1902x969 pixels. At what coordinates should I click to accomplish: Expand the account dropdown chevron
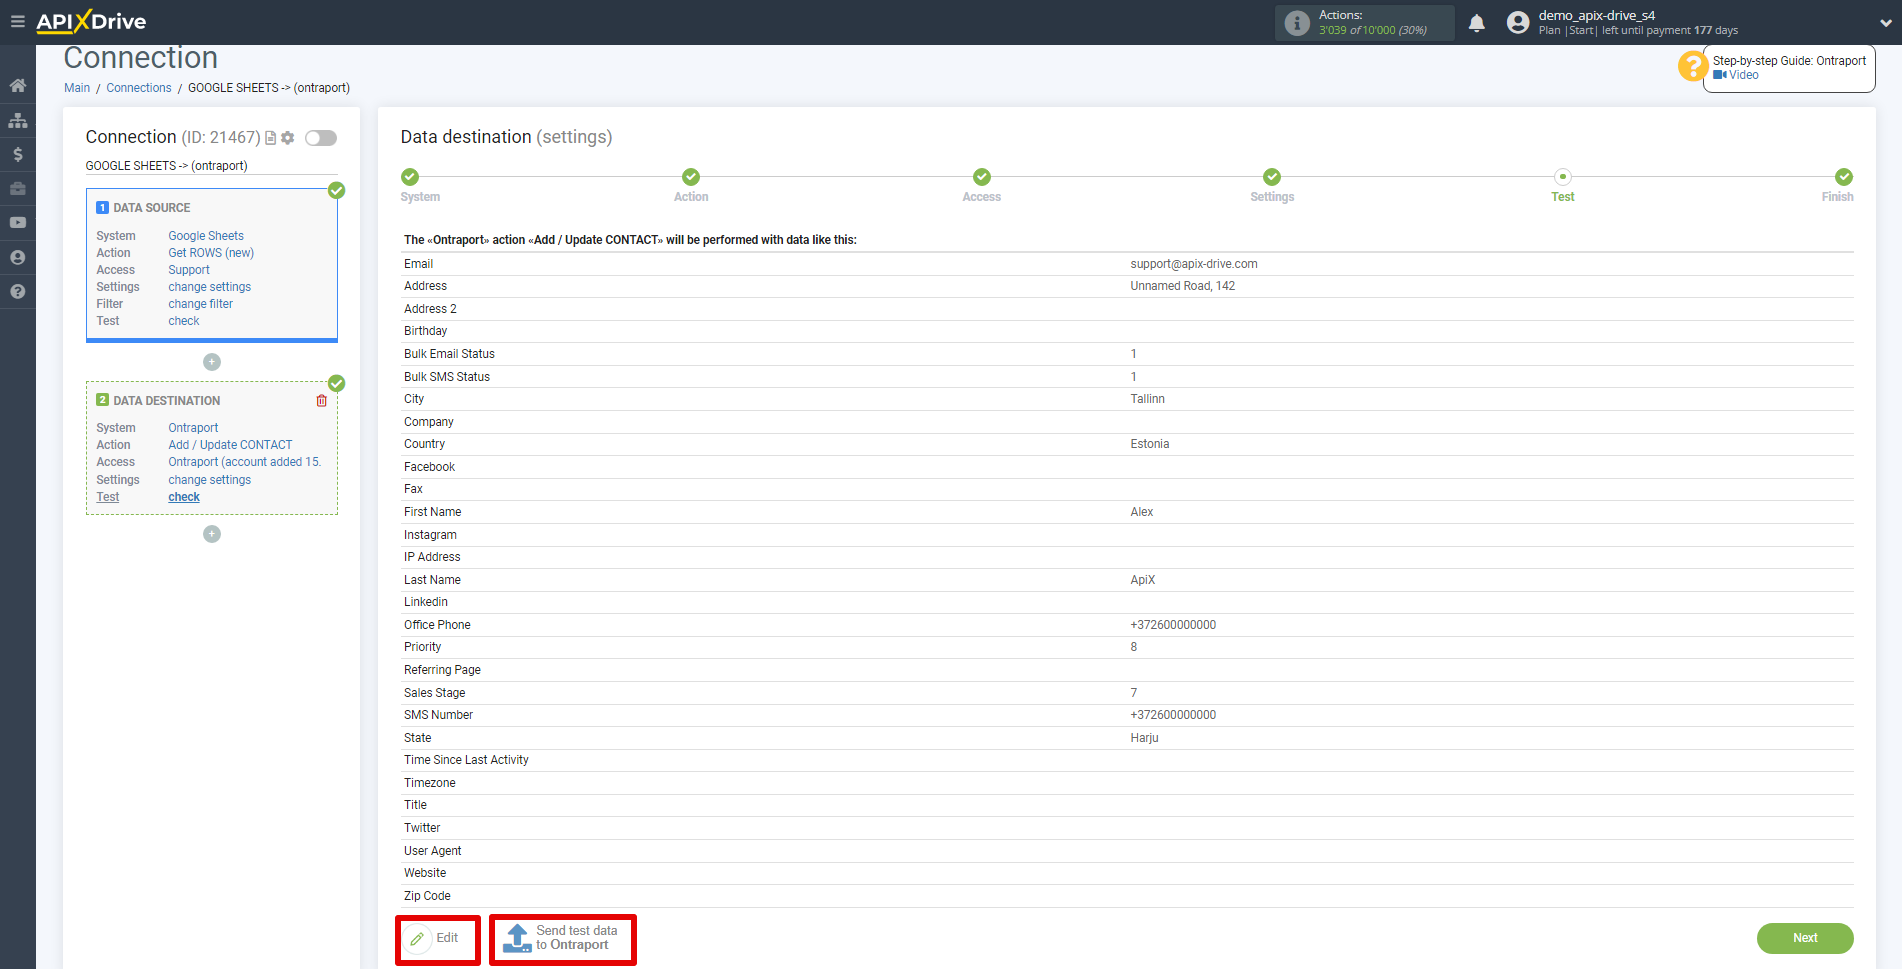pyautogui.click(x=1885, y=23)
